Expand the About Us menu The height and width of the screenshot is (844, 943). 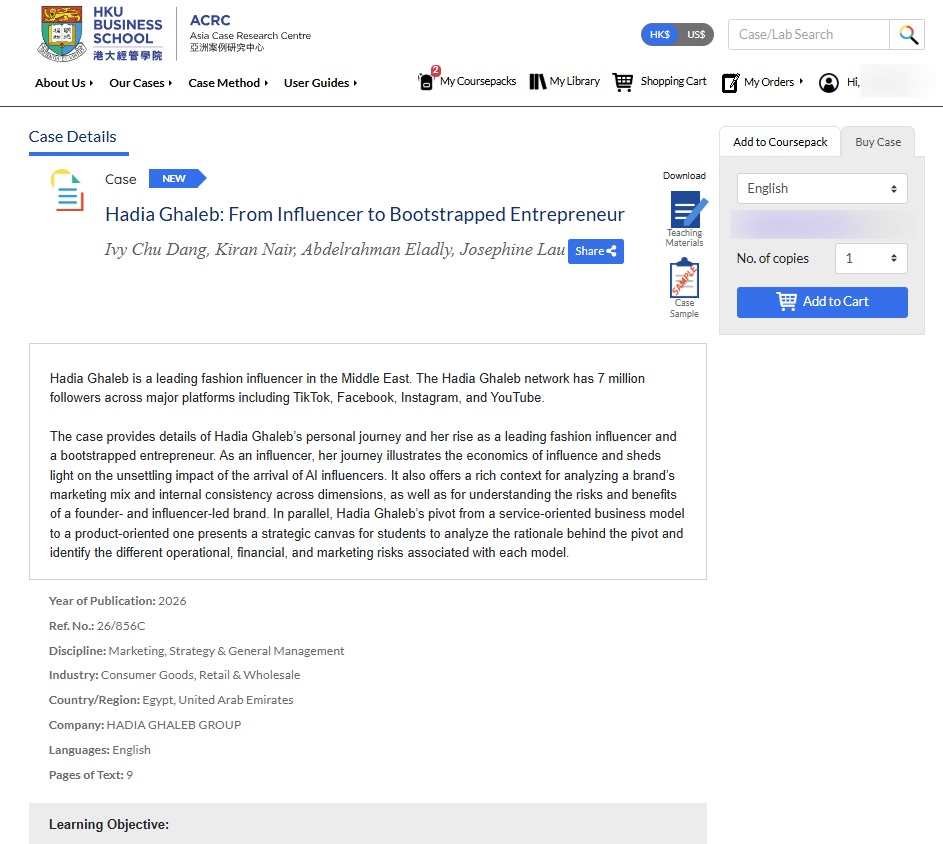(64, 83)
